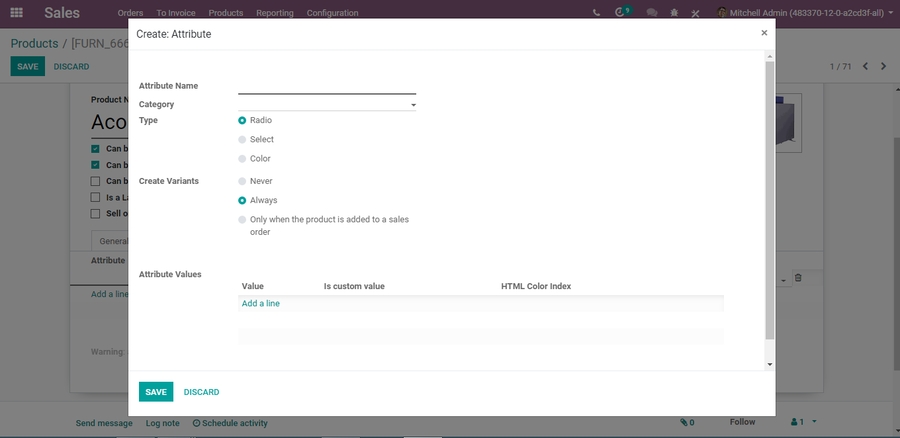Screen dimensions: 900x438
Task: Save the new attribute in dialog
Action: [155, 392]
